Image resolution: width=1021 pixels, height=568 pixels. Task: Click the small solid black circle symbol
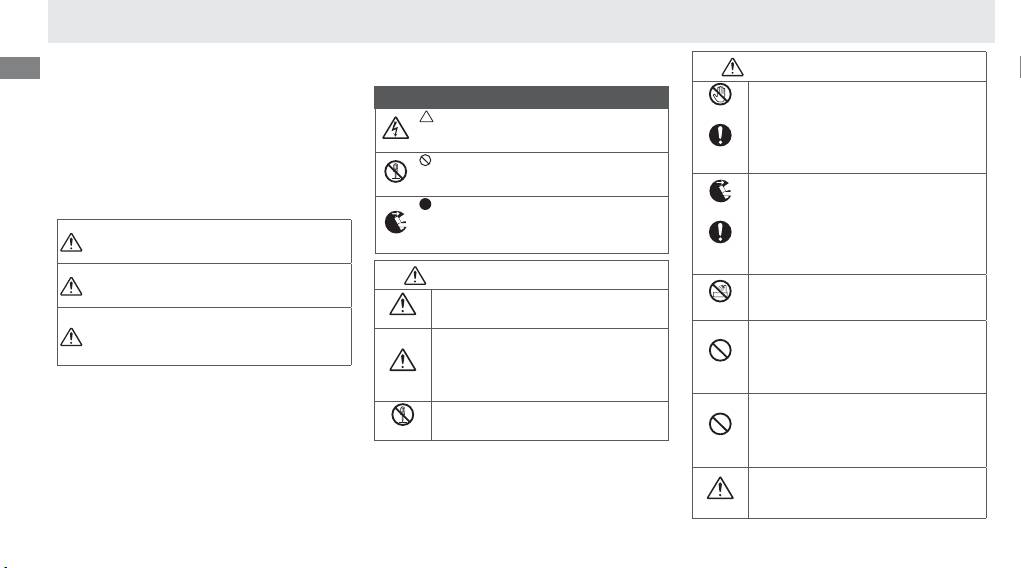(425, 205)
